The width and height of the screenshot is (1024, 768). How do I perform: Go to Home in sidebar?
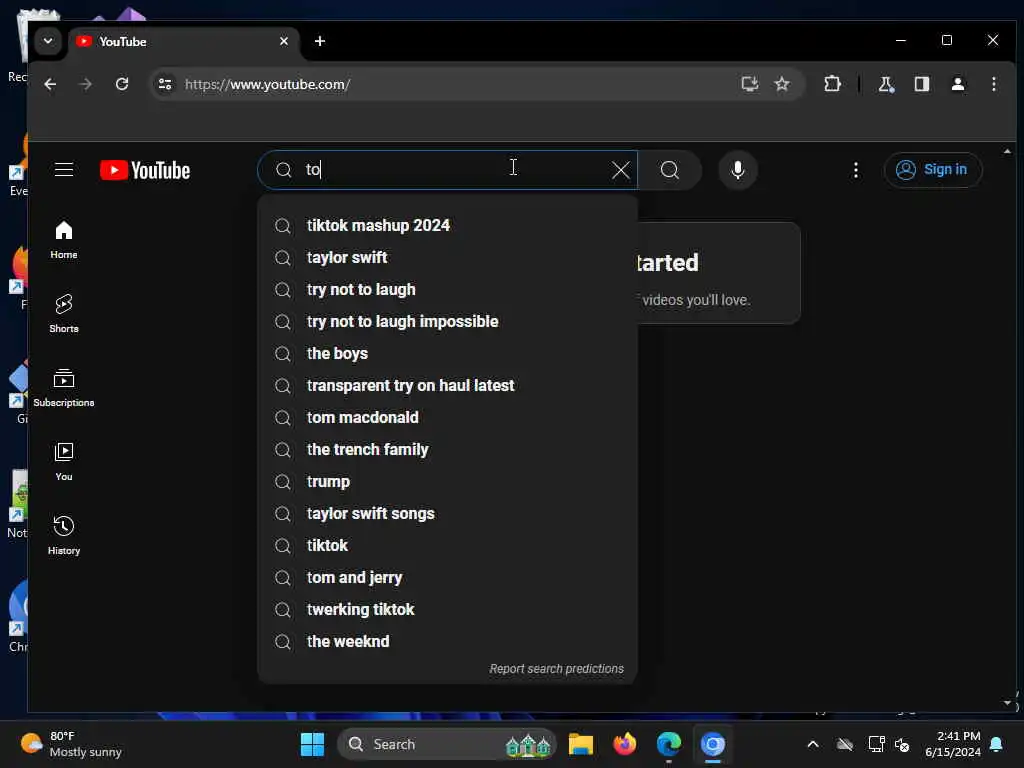click(x=64, y=240)
